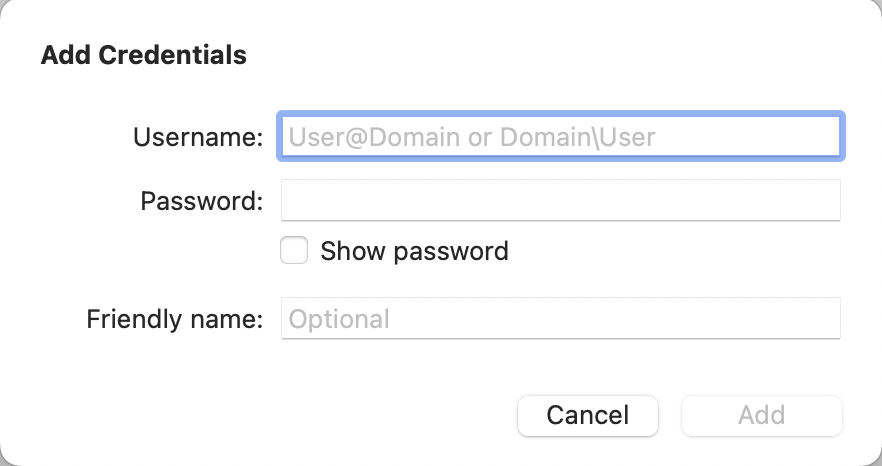Enable the Show password checkbox

294,250
